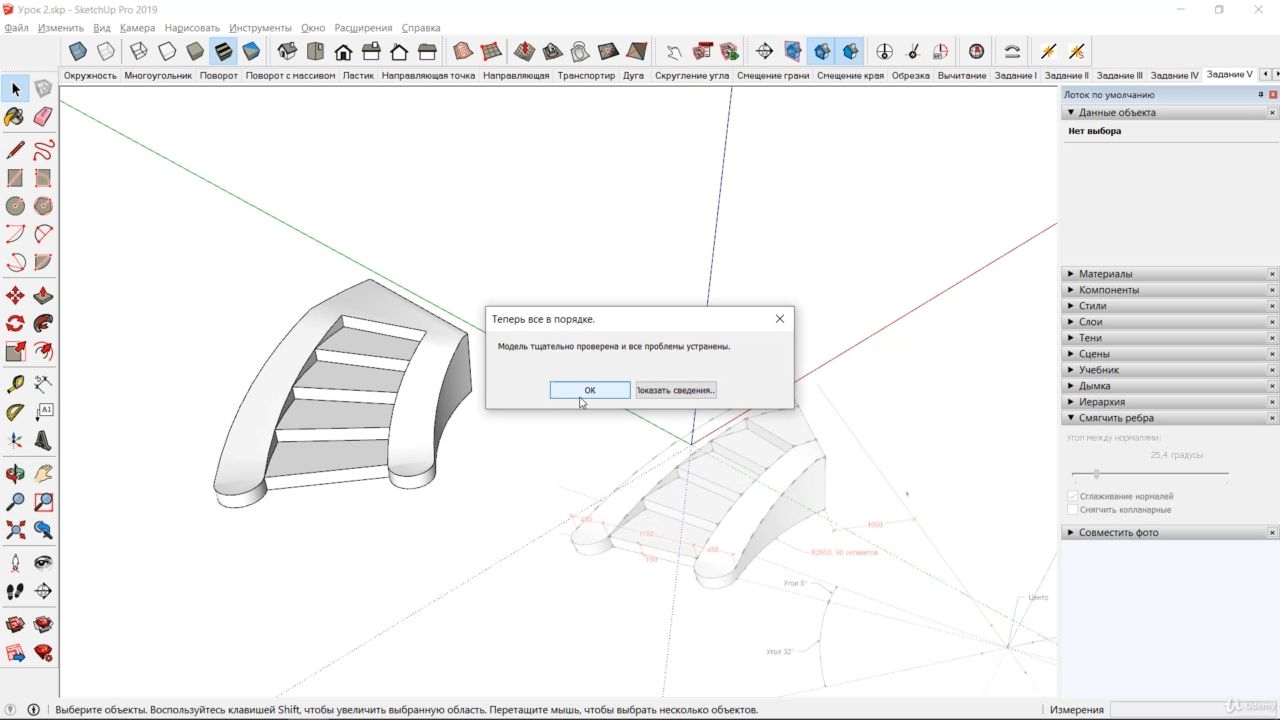This screenshot has height=720, width=1280.
Task: Choose the Line pencil tool
Action: tap(15, 150)
